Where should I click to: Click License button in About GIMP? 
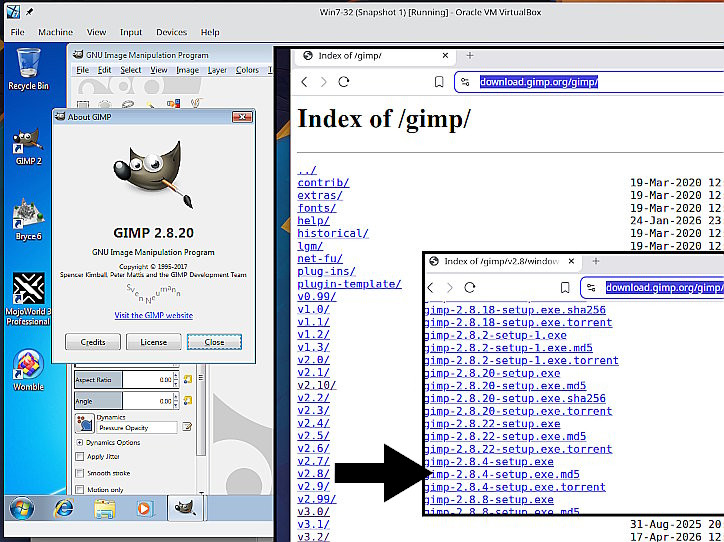coord(153,342)
